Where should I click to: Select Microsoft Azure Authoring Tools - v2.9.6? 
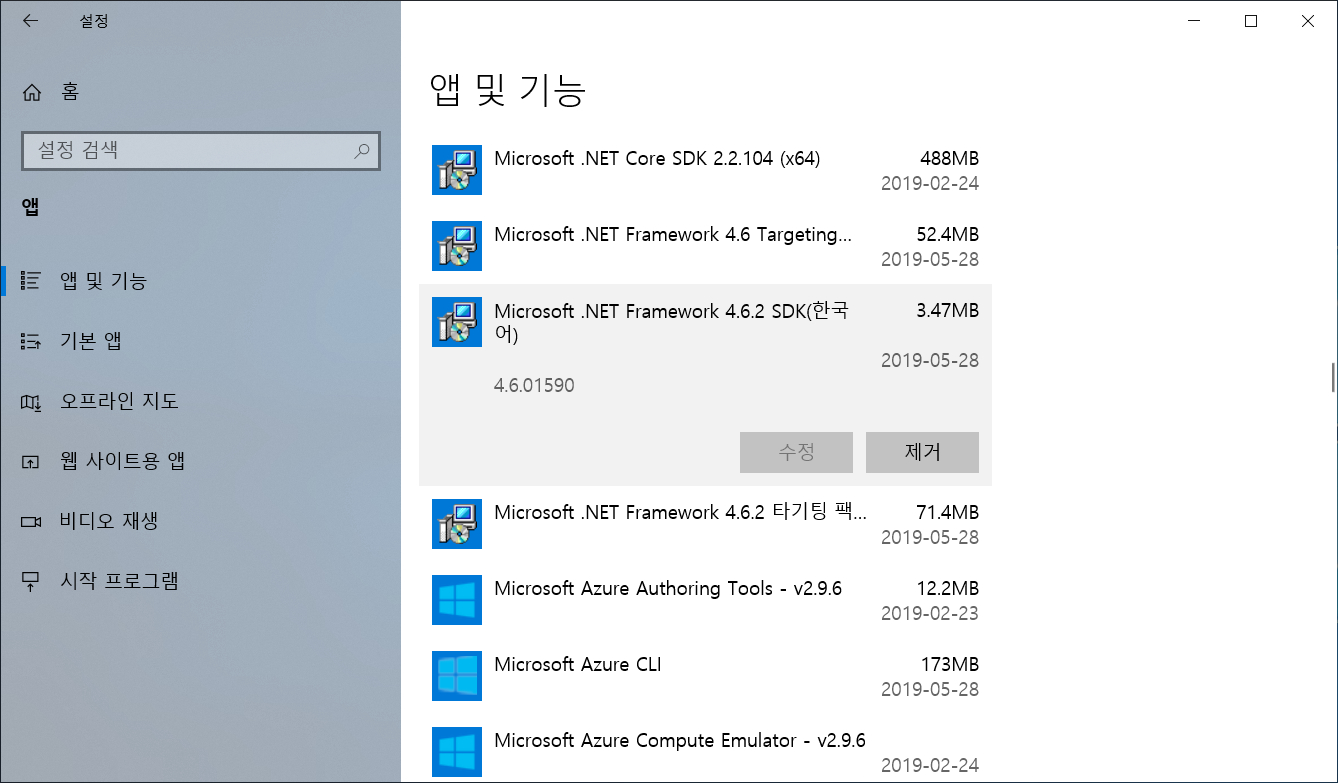(668, 588)
